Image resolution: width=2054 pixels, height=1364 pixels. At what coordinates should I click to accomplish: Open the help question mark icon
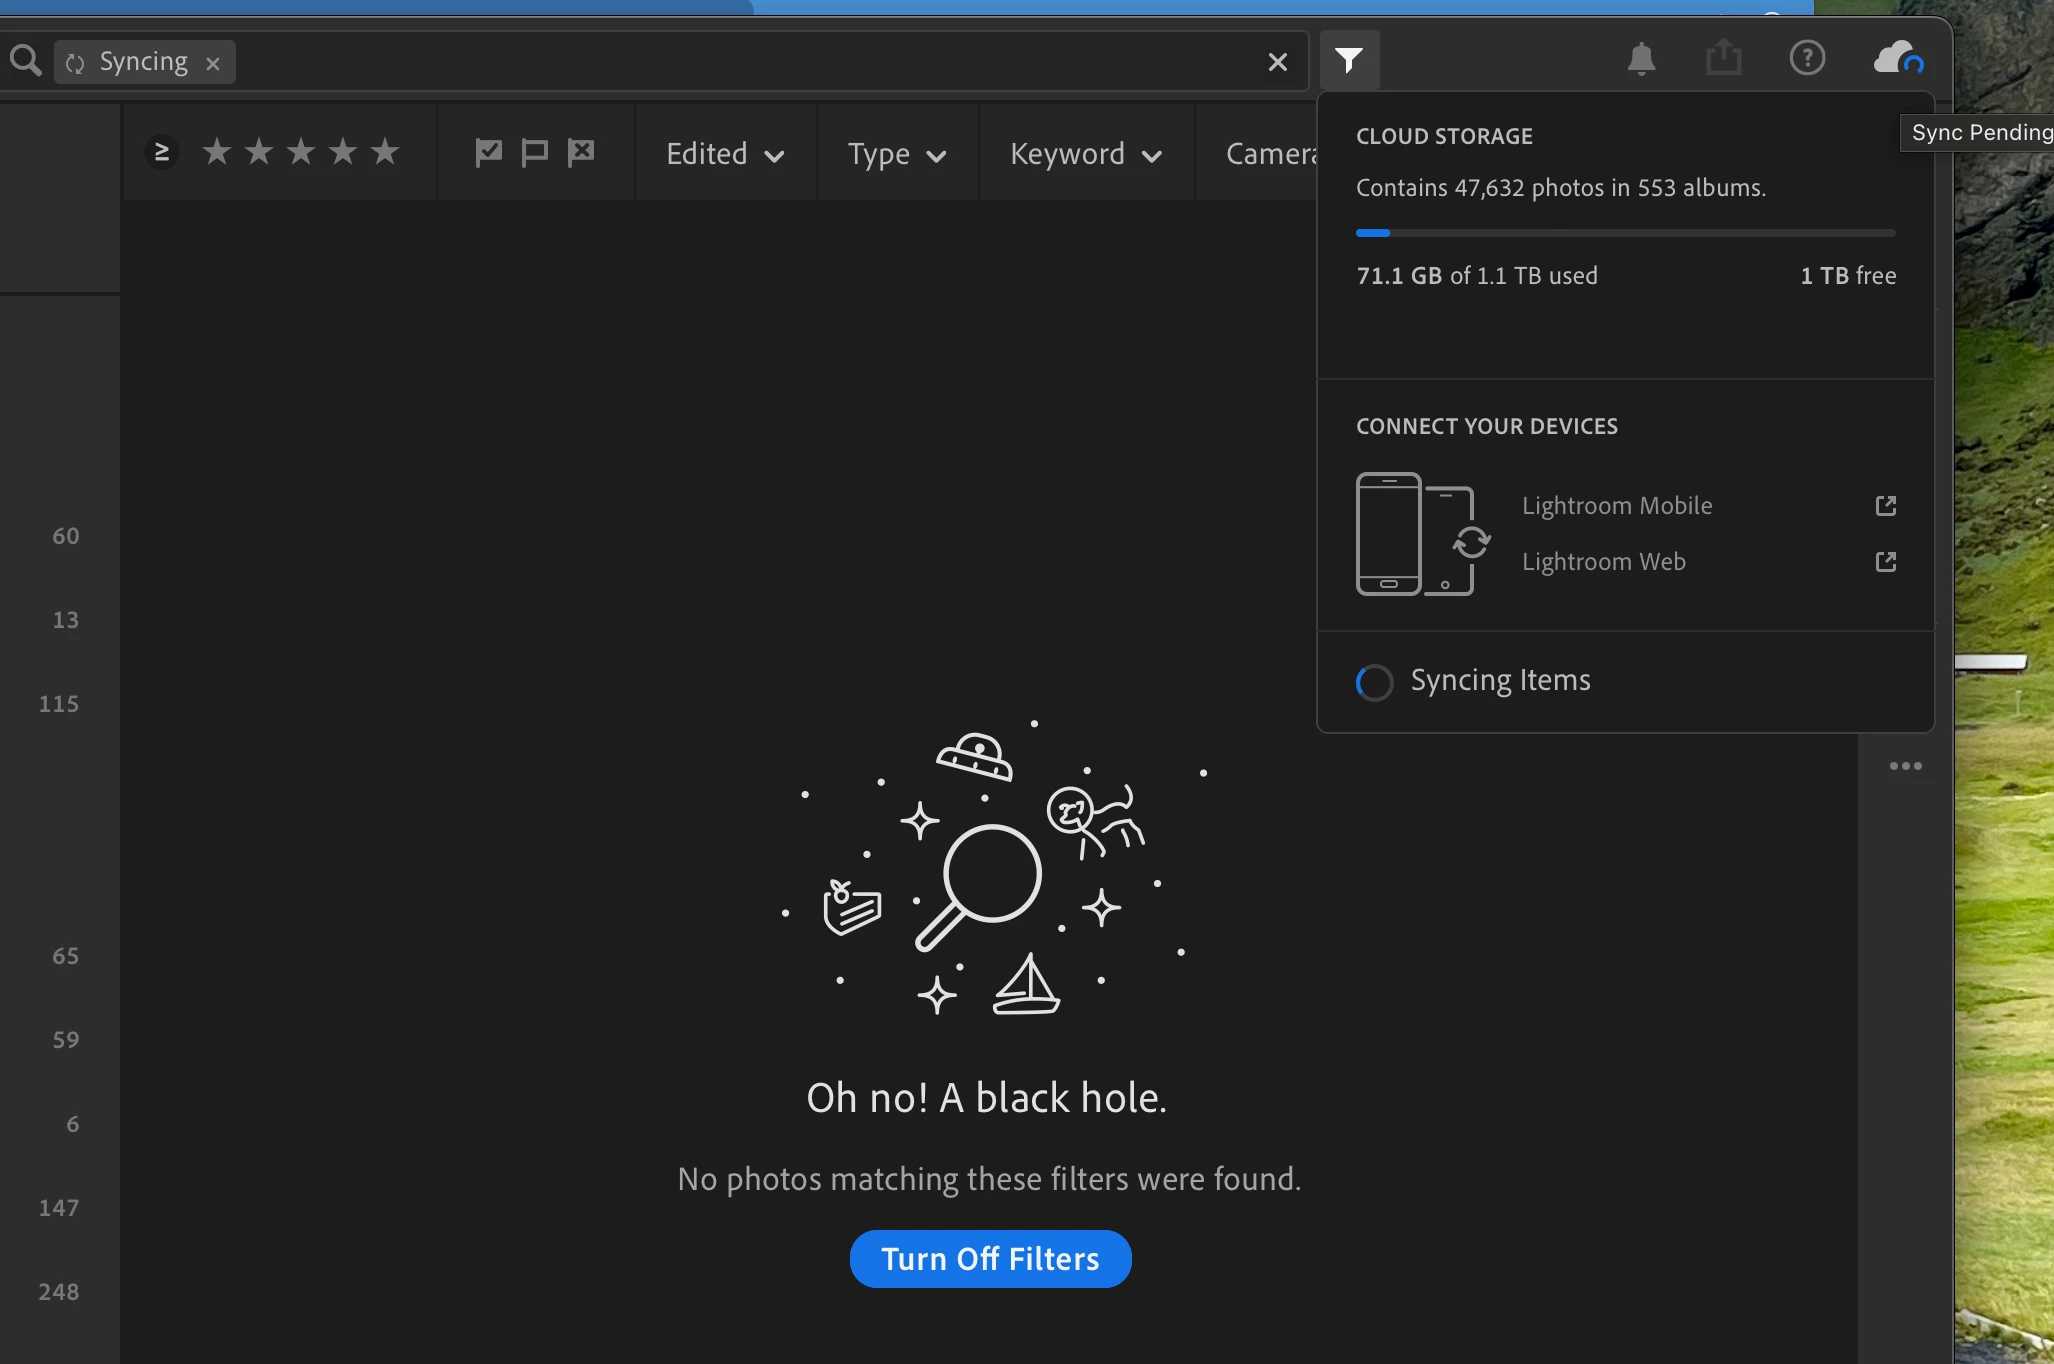click(x=1807, y=58)
